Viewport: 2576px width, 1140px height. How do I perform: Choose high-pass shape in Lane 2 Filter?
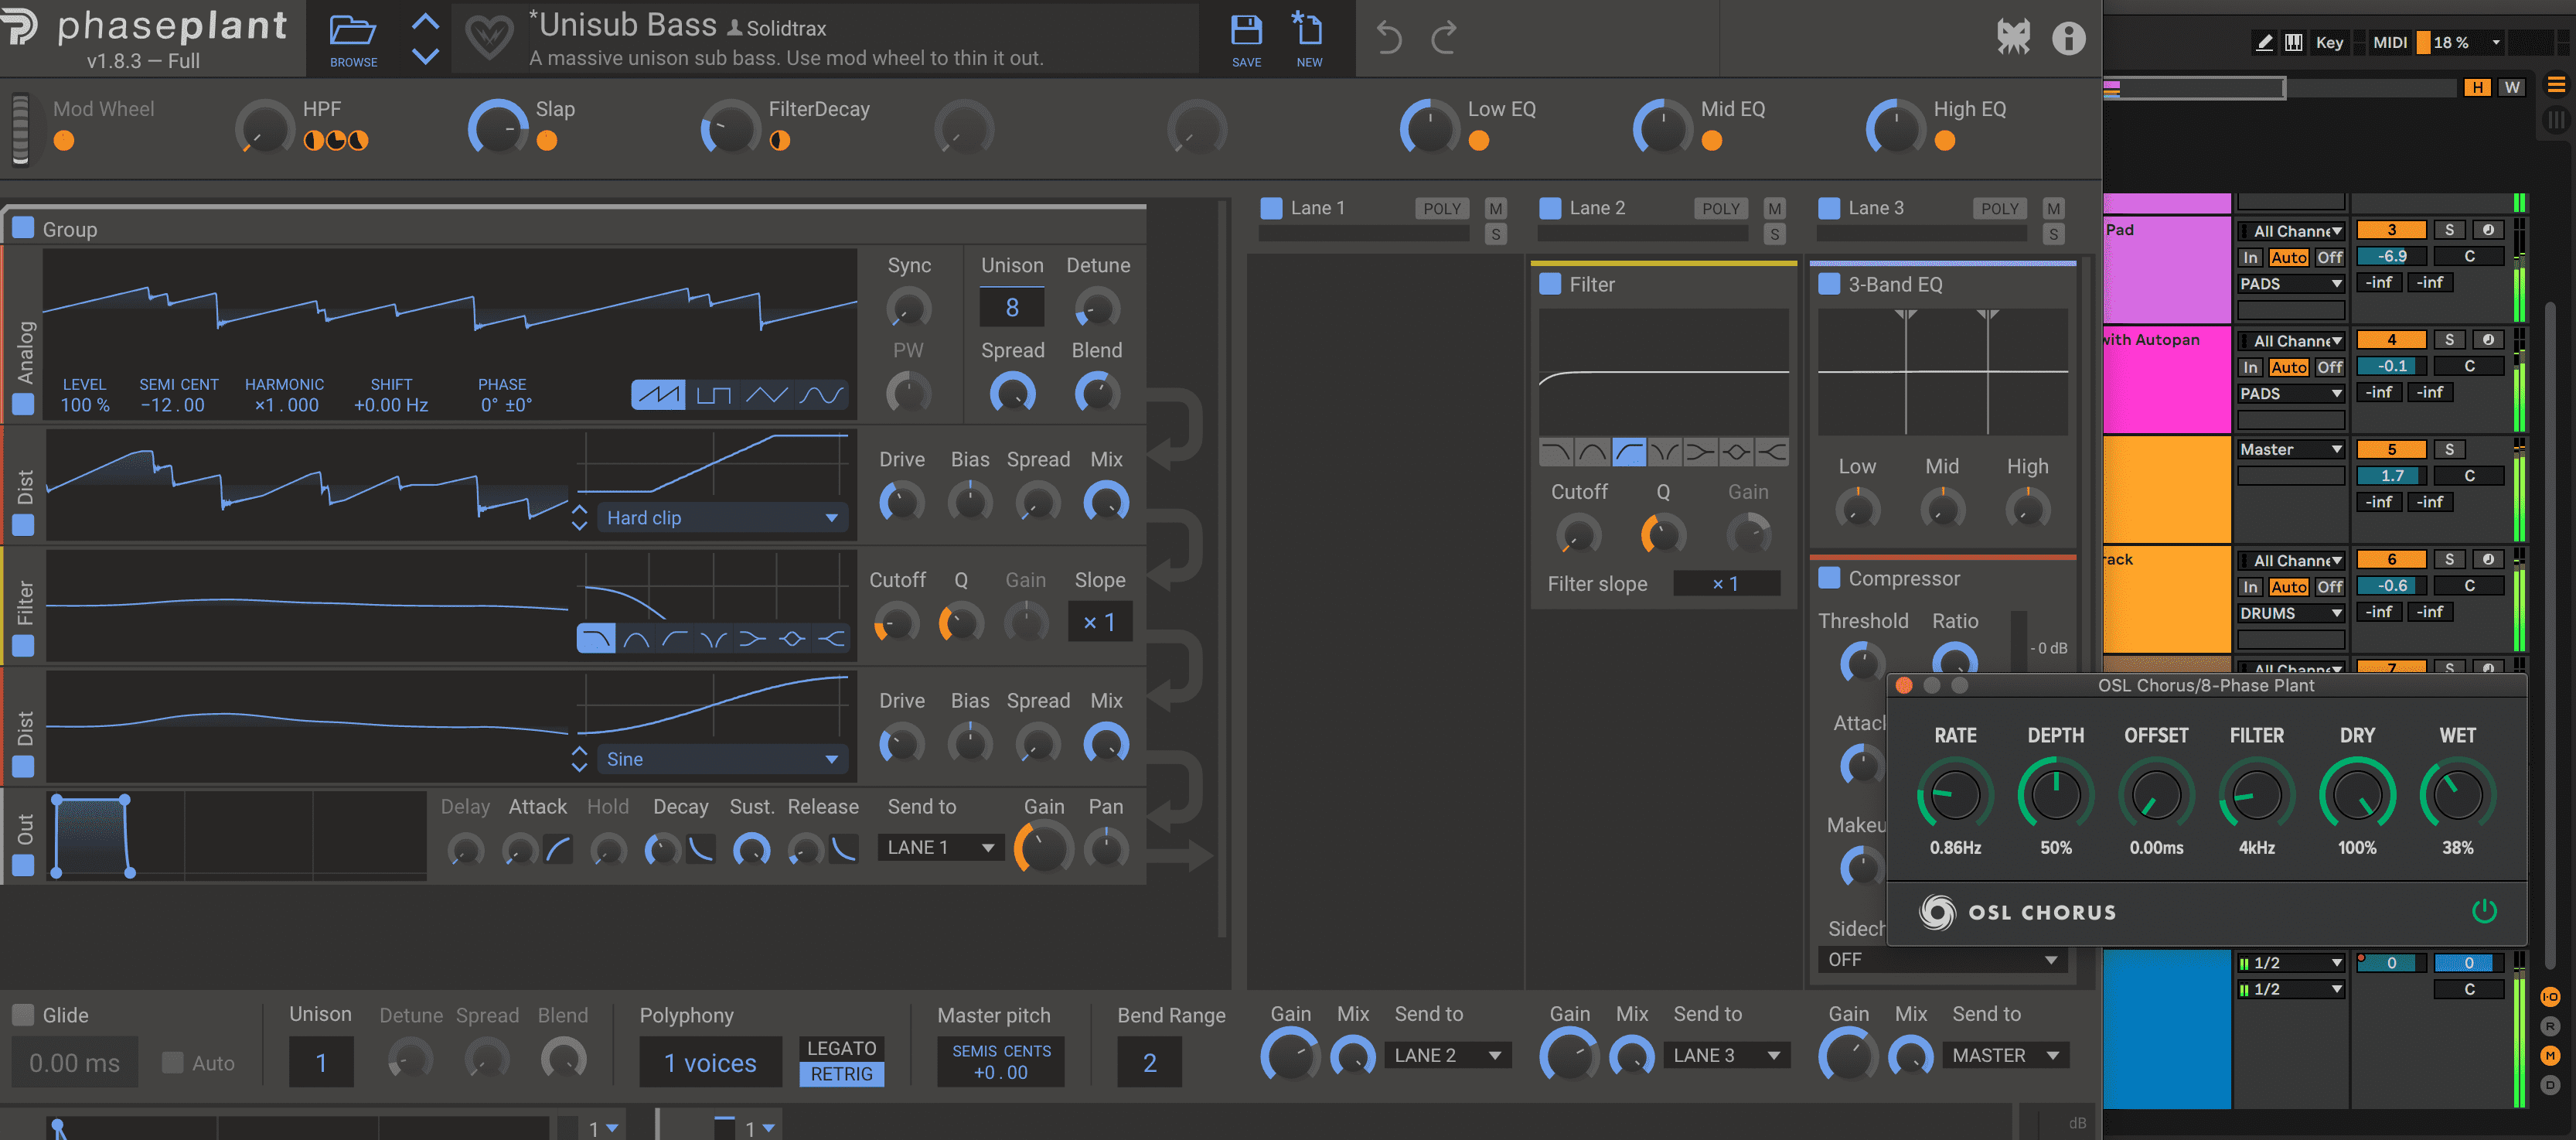(x=1628, y=453)
